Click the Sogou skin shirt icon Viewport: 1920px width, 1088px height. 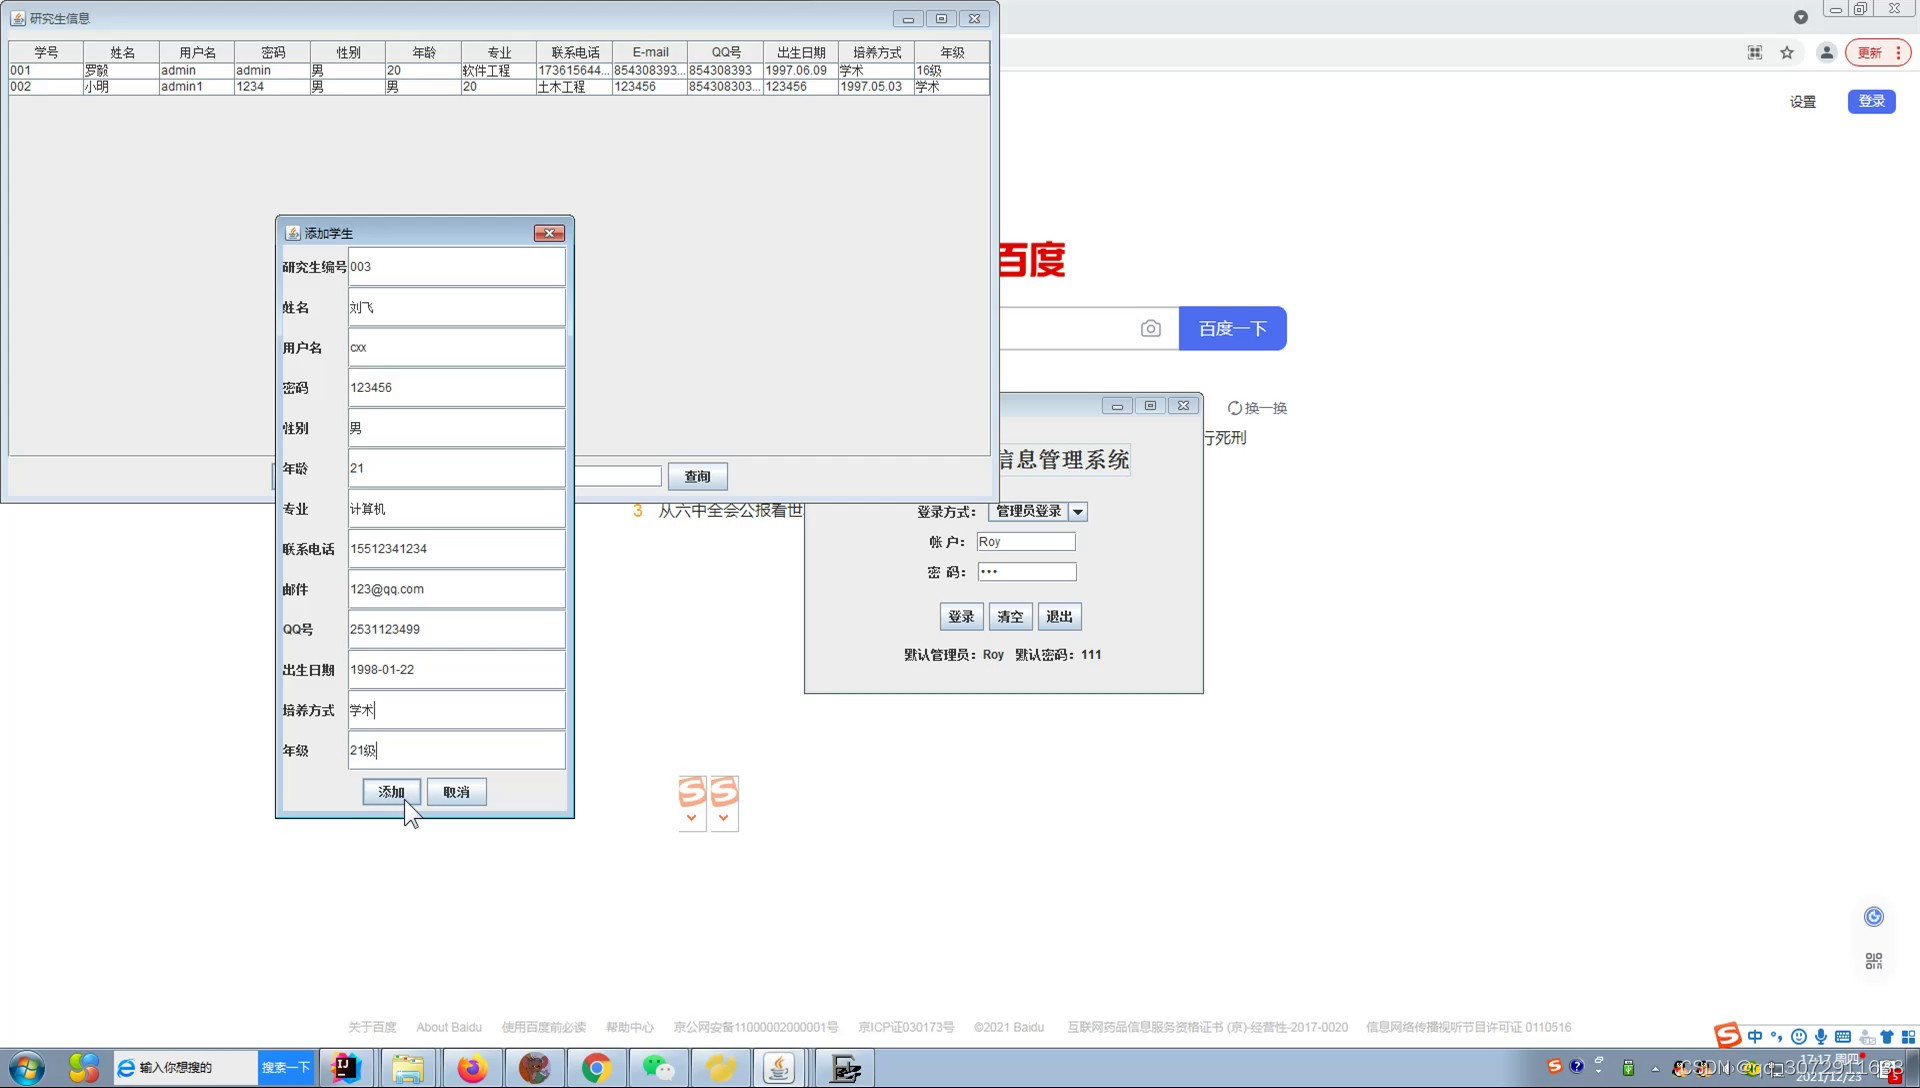(x=1887, y=1037)
